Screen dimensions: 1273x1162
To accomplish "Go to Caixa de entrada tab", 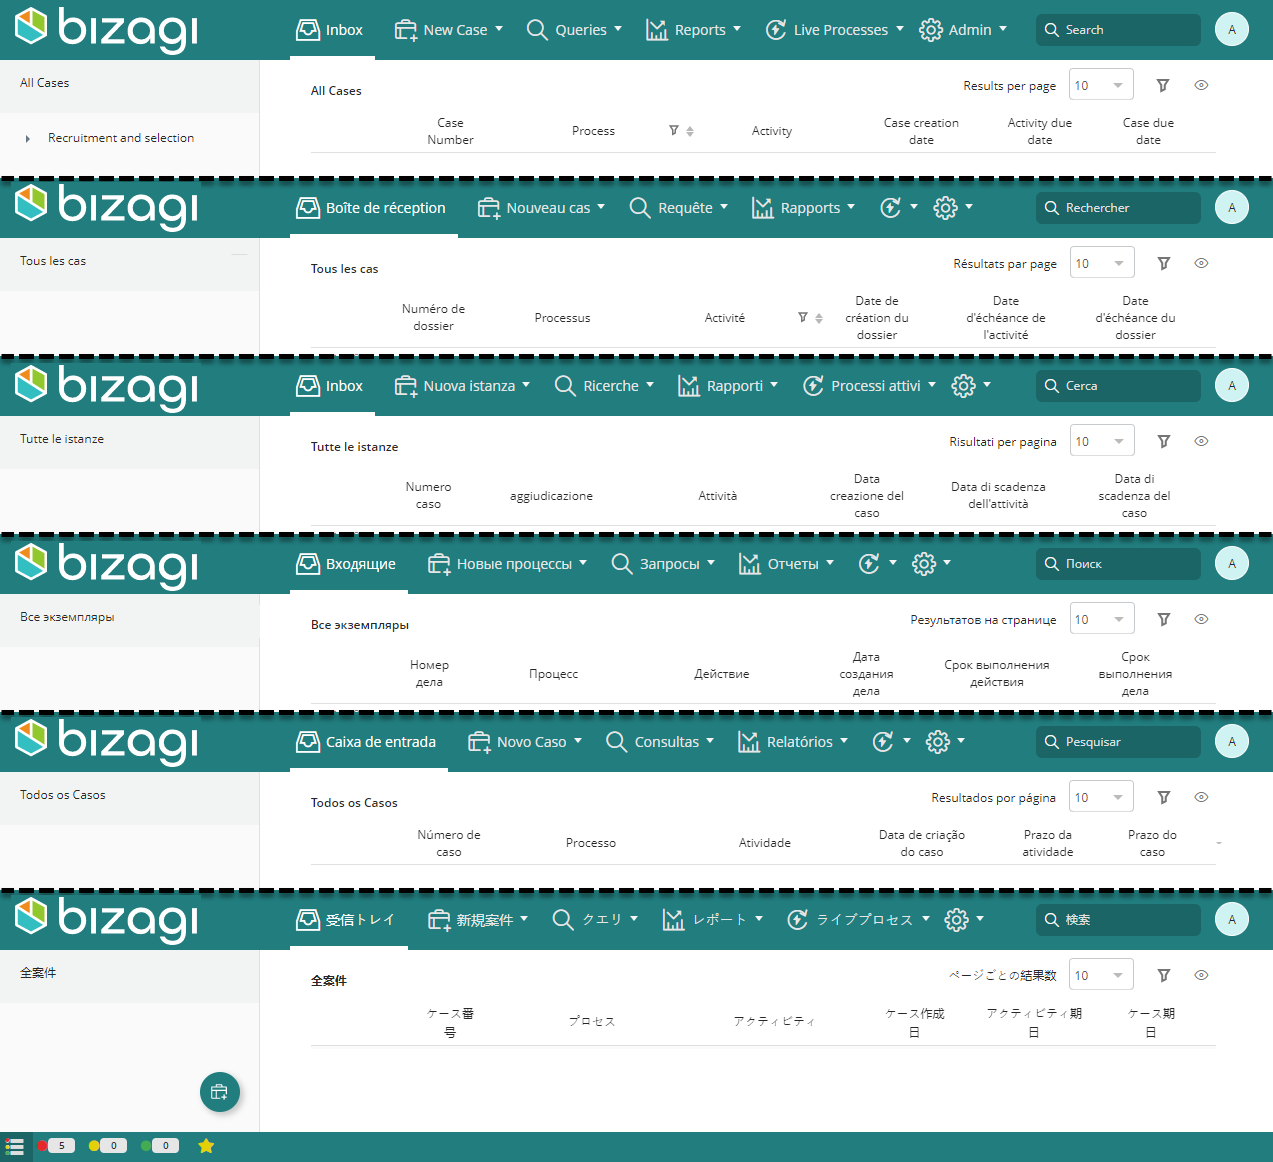I will point(369,742).
